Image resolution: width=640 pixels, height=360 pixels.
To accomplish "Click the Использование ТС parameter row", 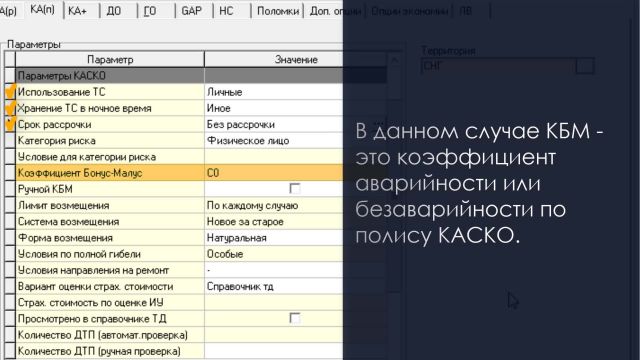I will coord(110,92).
